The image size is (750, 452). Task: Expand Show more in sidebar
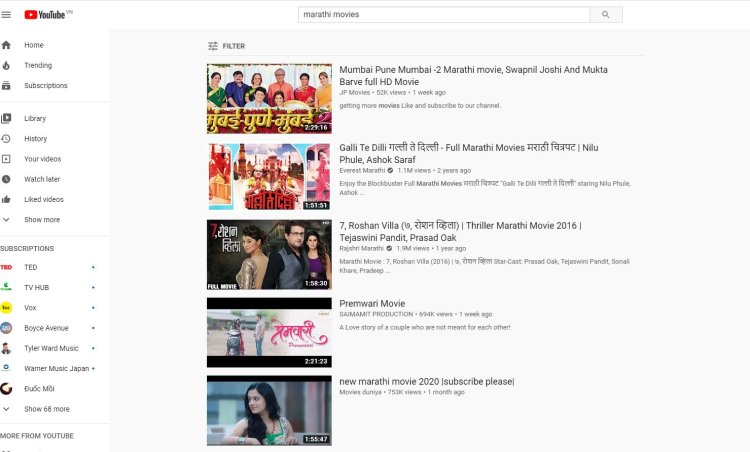click(x=42, y=220)
